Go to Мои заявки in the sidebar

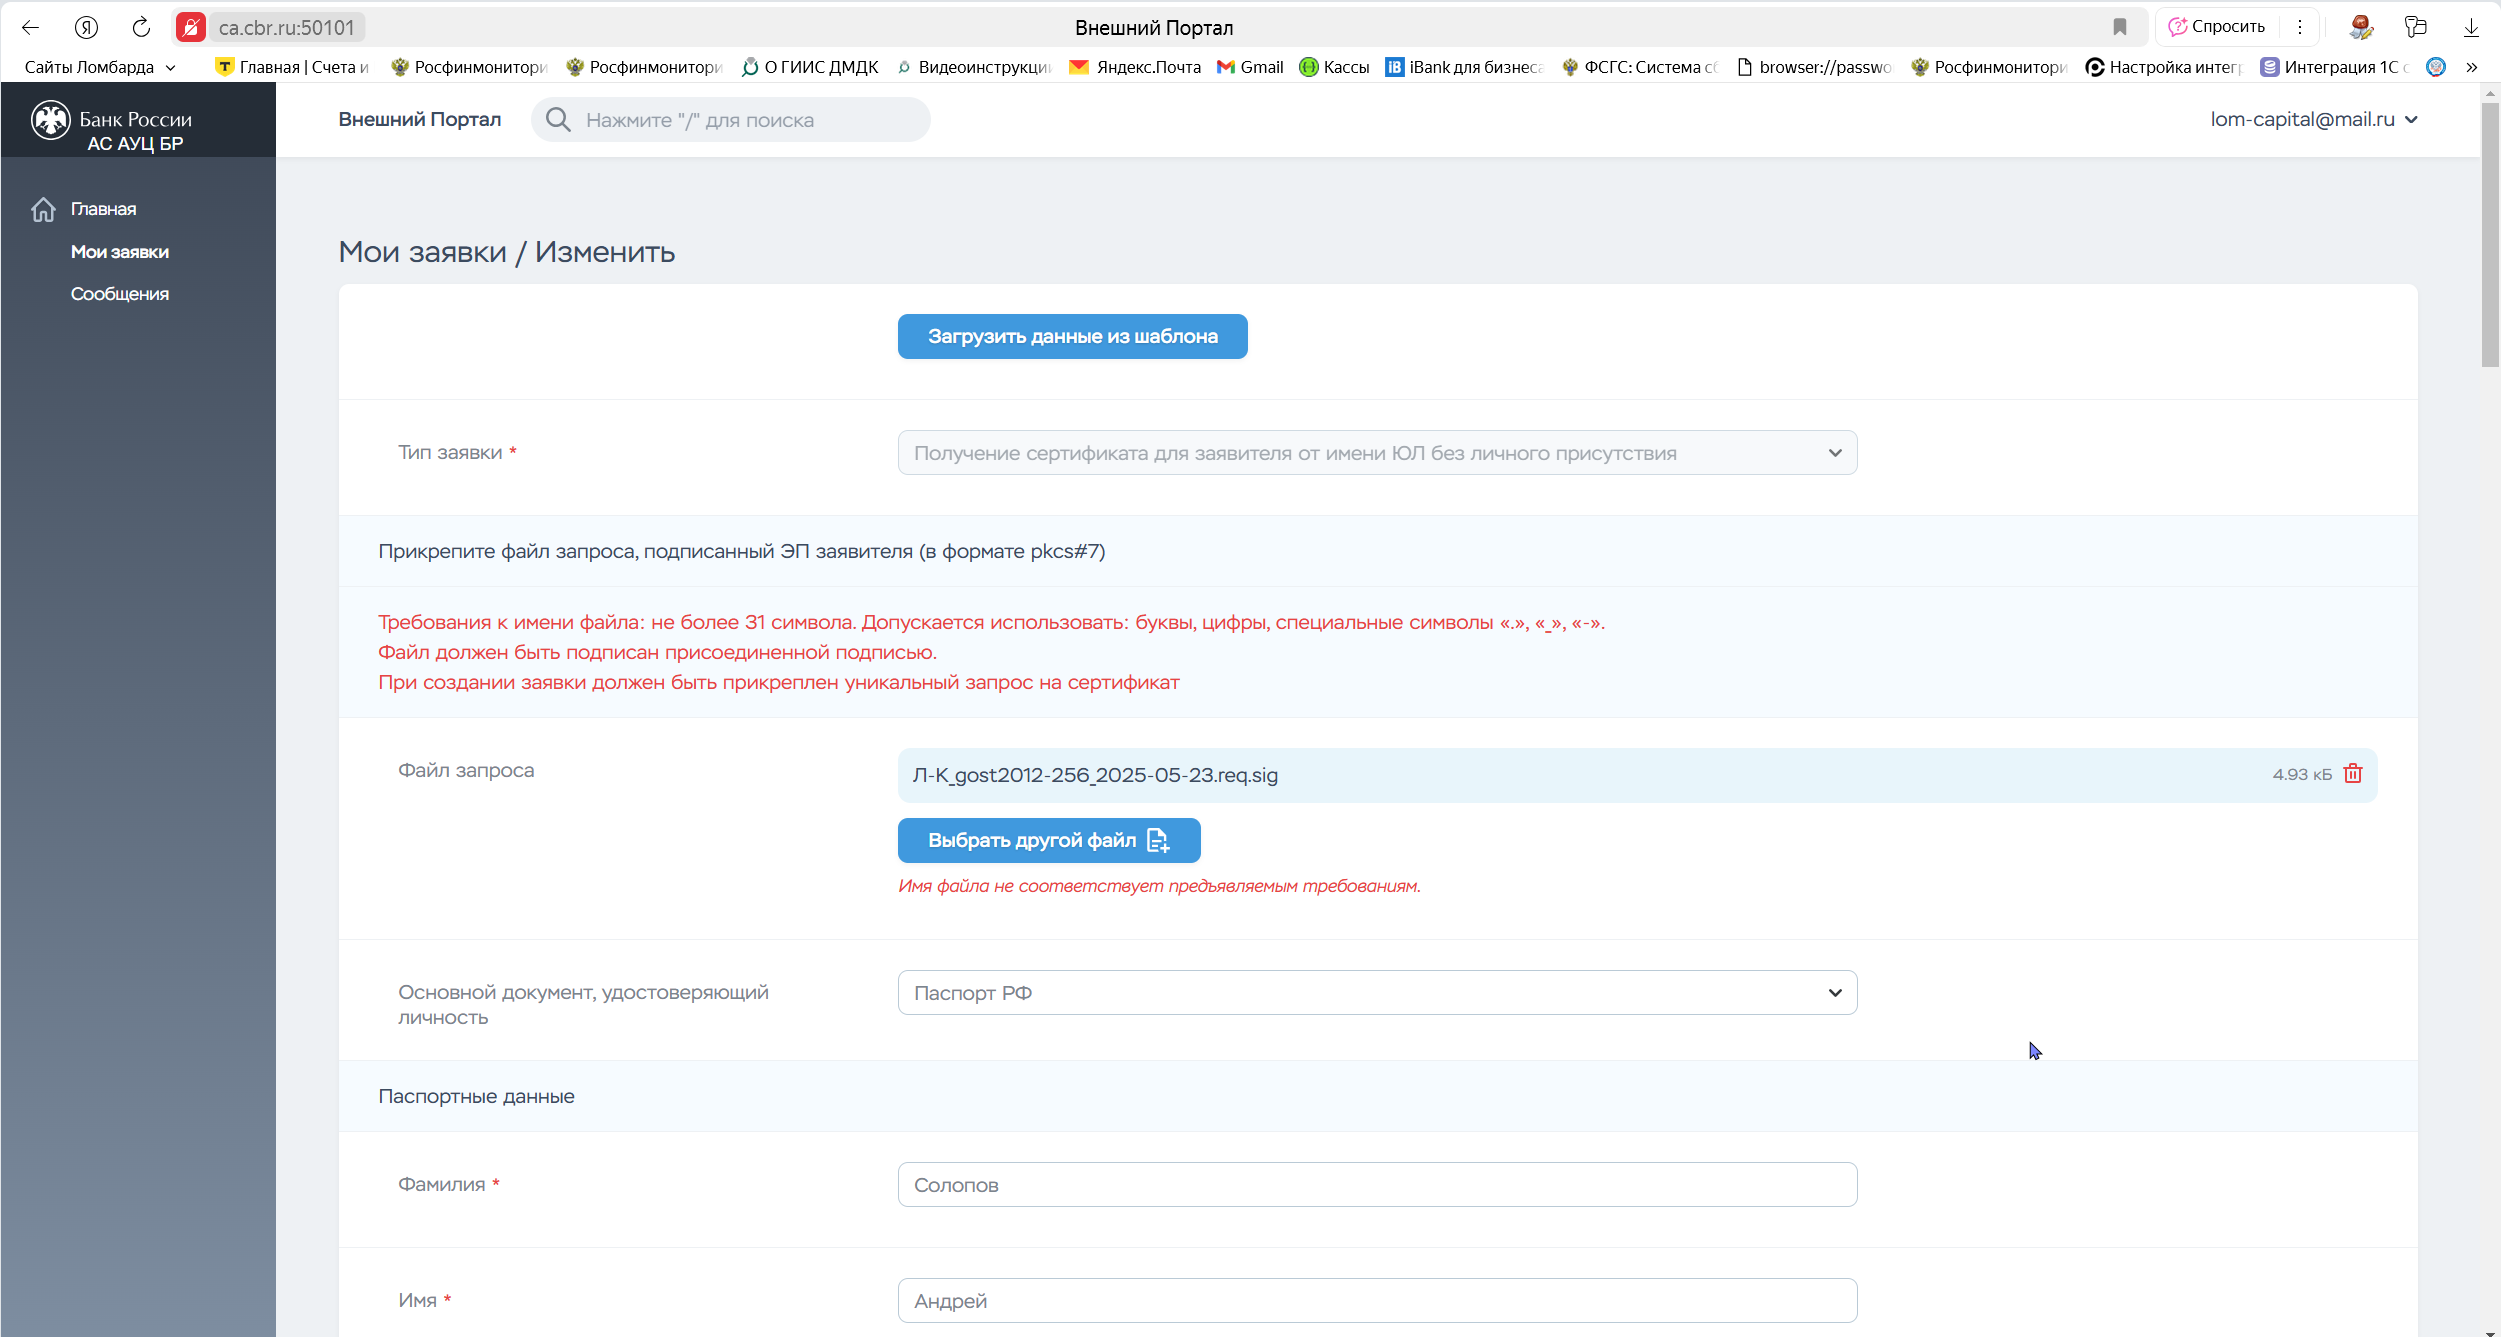[x=120, y=252]
